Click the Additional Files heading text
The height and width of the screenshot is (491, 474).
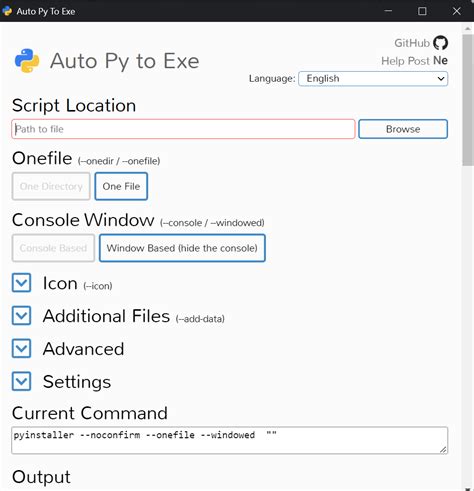106,316
